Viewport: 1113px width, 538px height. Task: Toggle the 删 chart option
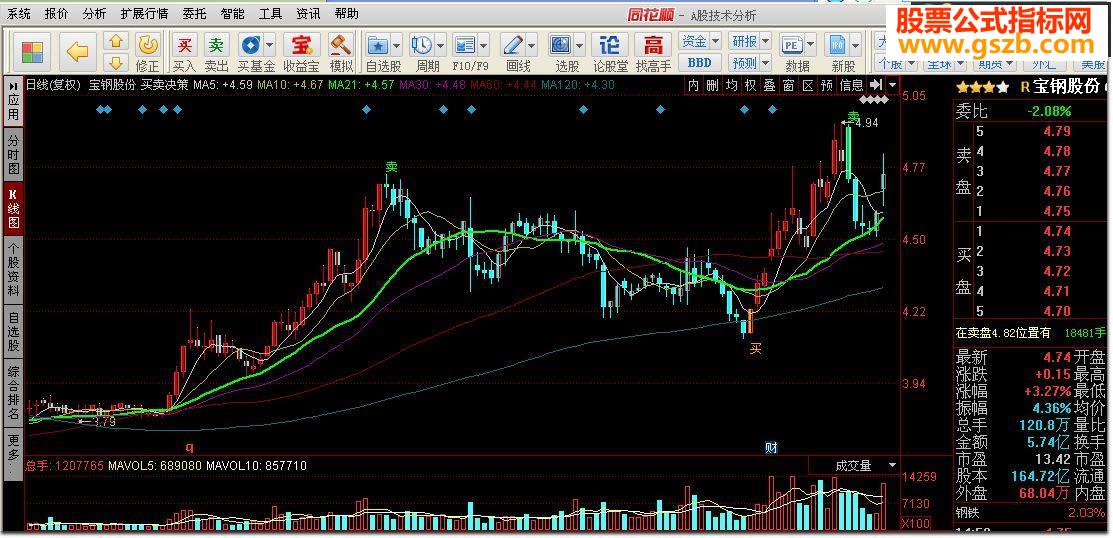click(712, 86)
